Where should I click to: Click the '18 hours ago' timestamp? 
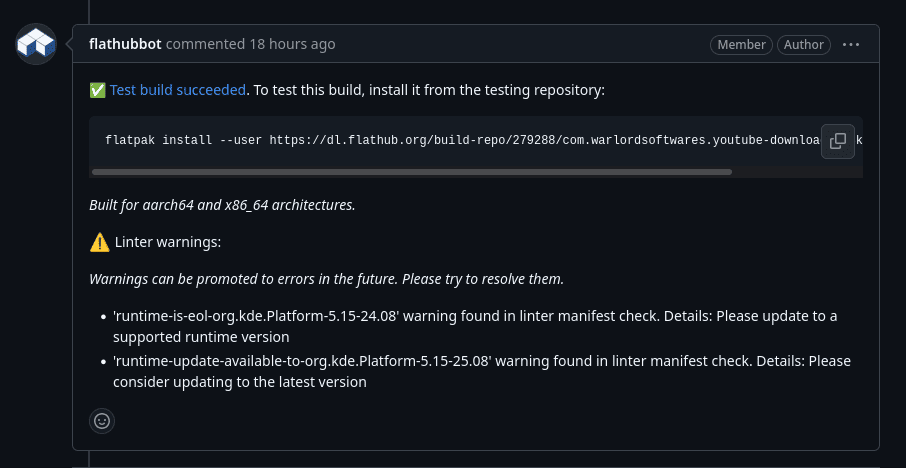coord(292,44)
